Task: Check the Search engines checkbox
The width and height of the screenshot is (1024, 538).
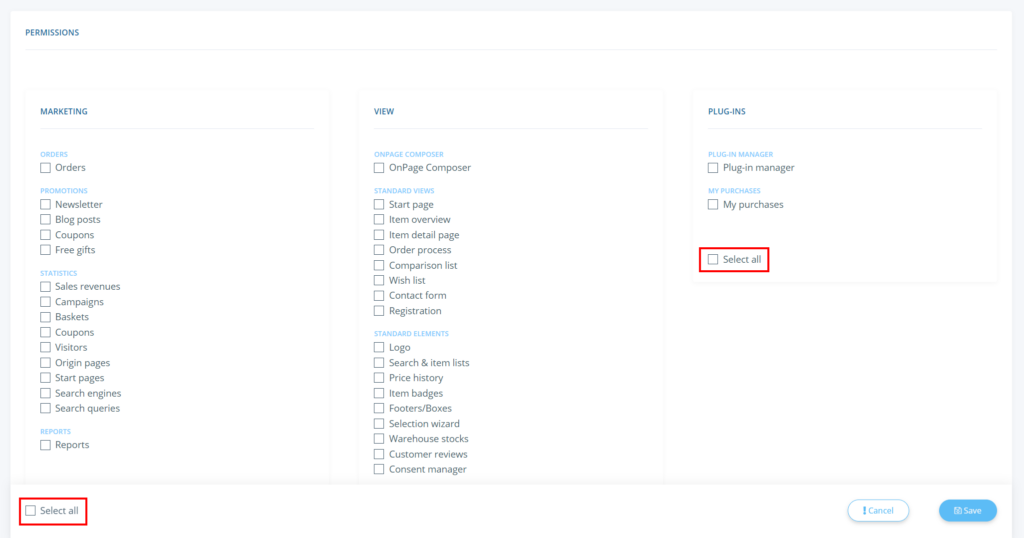Action: tap(45, 393)
